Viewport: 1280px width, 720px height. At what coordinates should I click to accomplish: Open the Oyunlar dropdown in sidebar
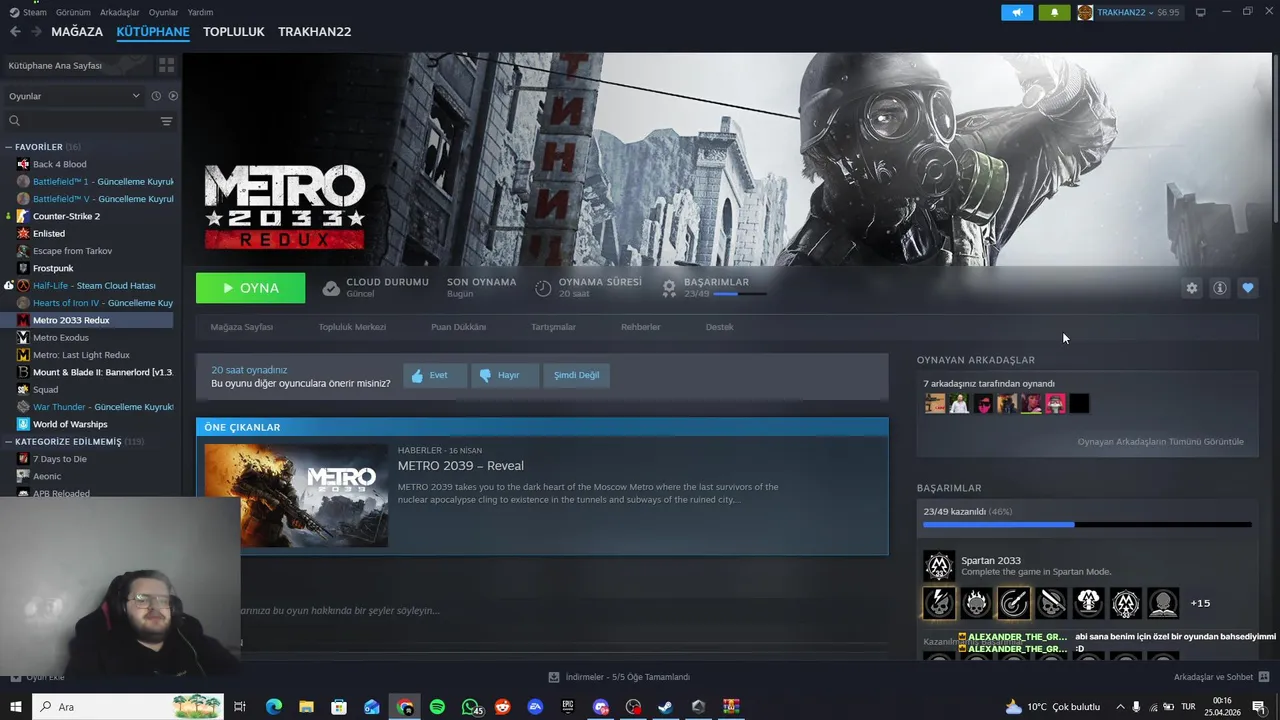(75, 96)
